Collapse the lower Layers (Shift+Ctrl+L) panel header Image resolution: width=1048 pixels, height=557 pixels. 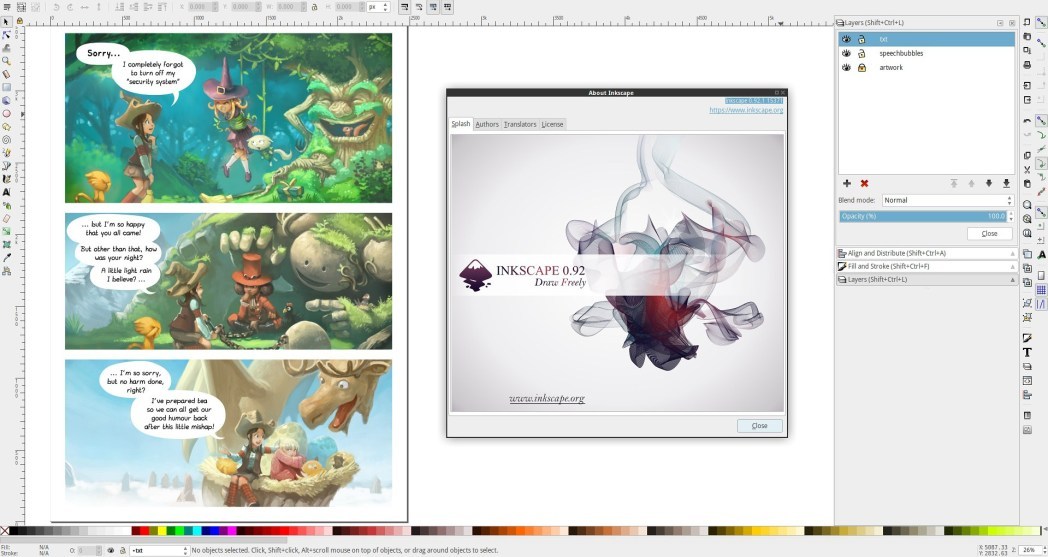[x=926, y=280]
